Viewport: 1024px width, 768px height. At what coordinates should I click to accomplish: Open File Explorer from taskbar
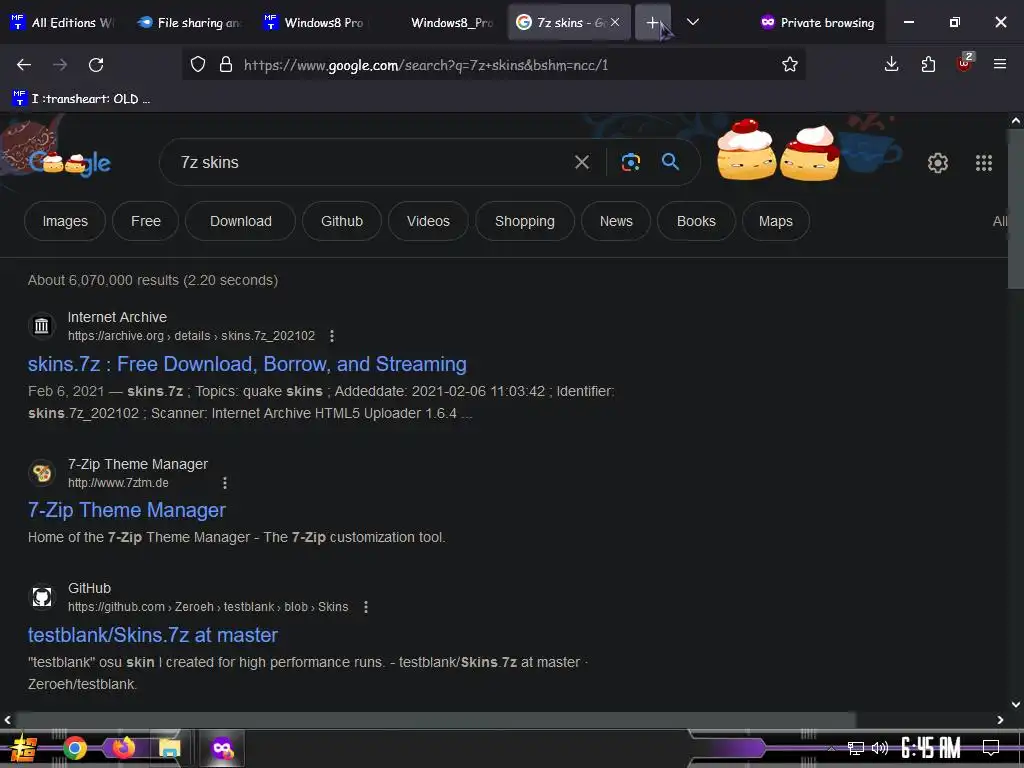click(x=169, y=748)
